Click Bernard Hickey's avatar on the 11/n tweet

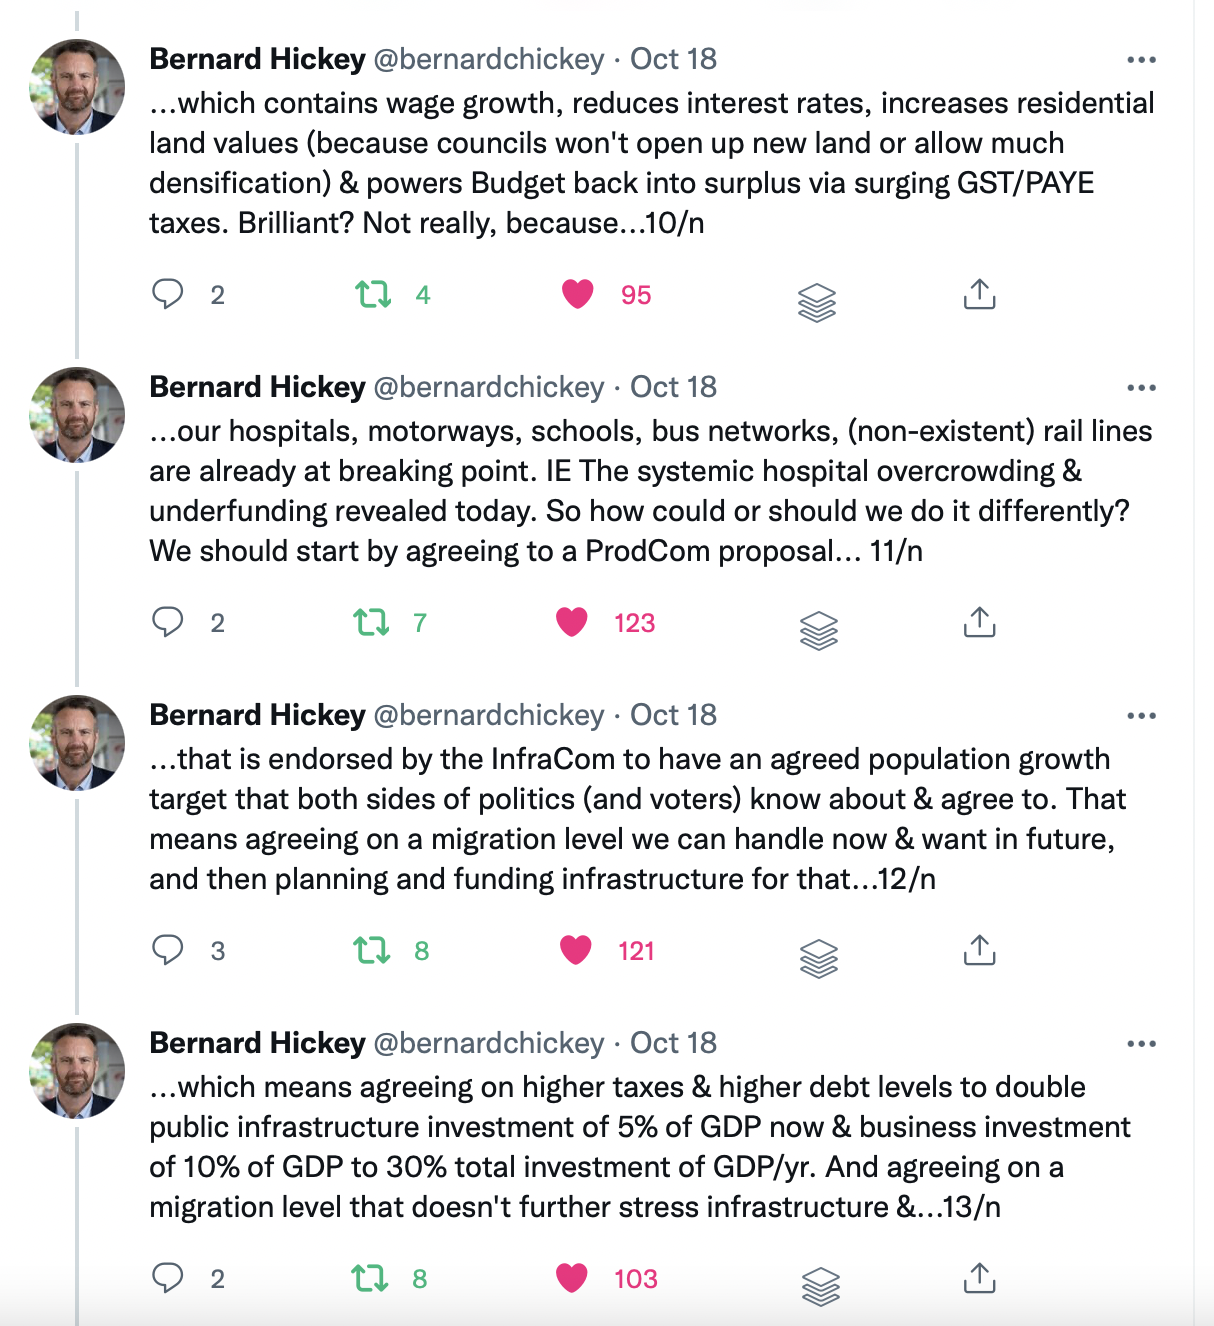click(x=78, y=414)
